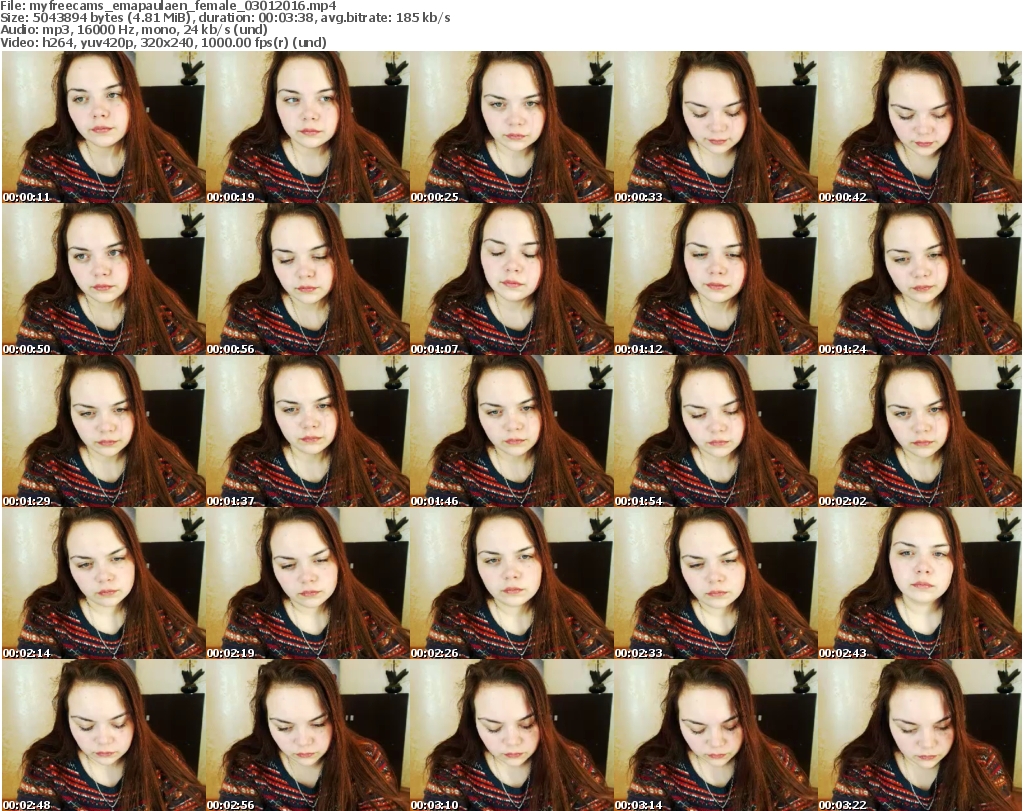Open the frame stamped 00:01:24
The image size is (1024, 811).
[x=920, y=279]
